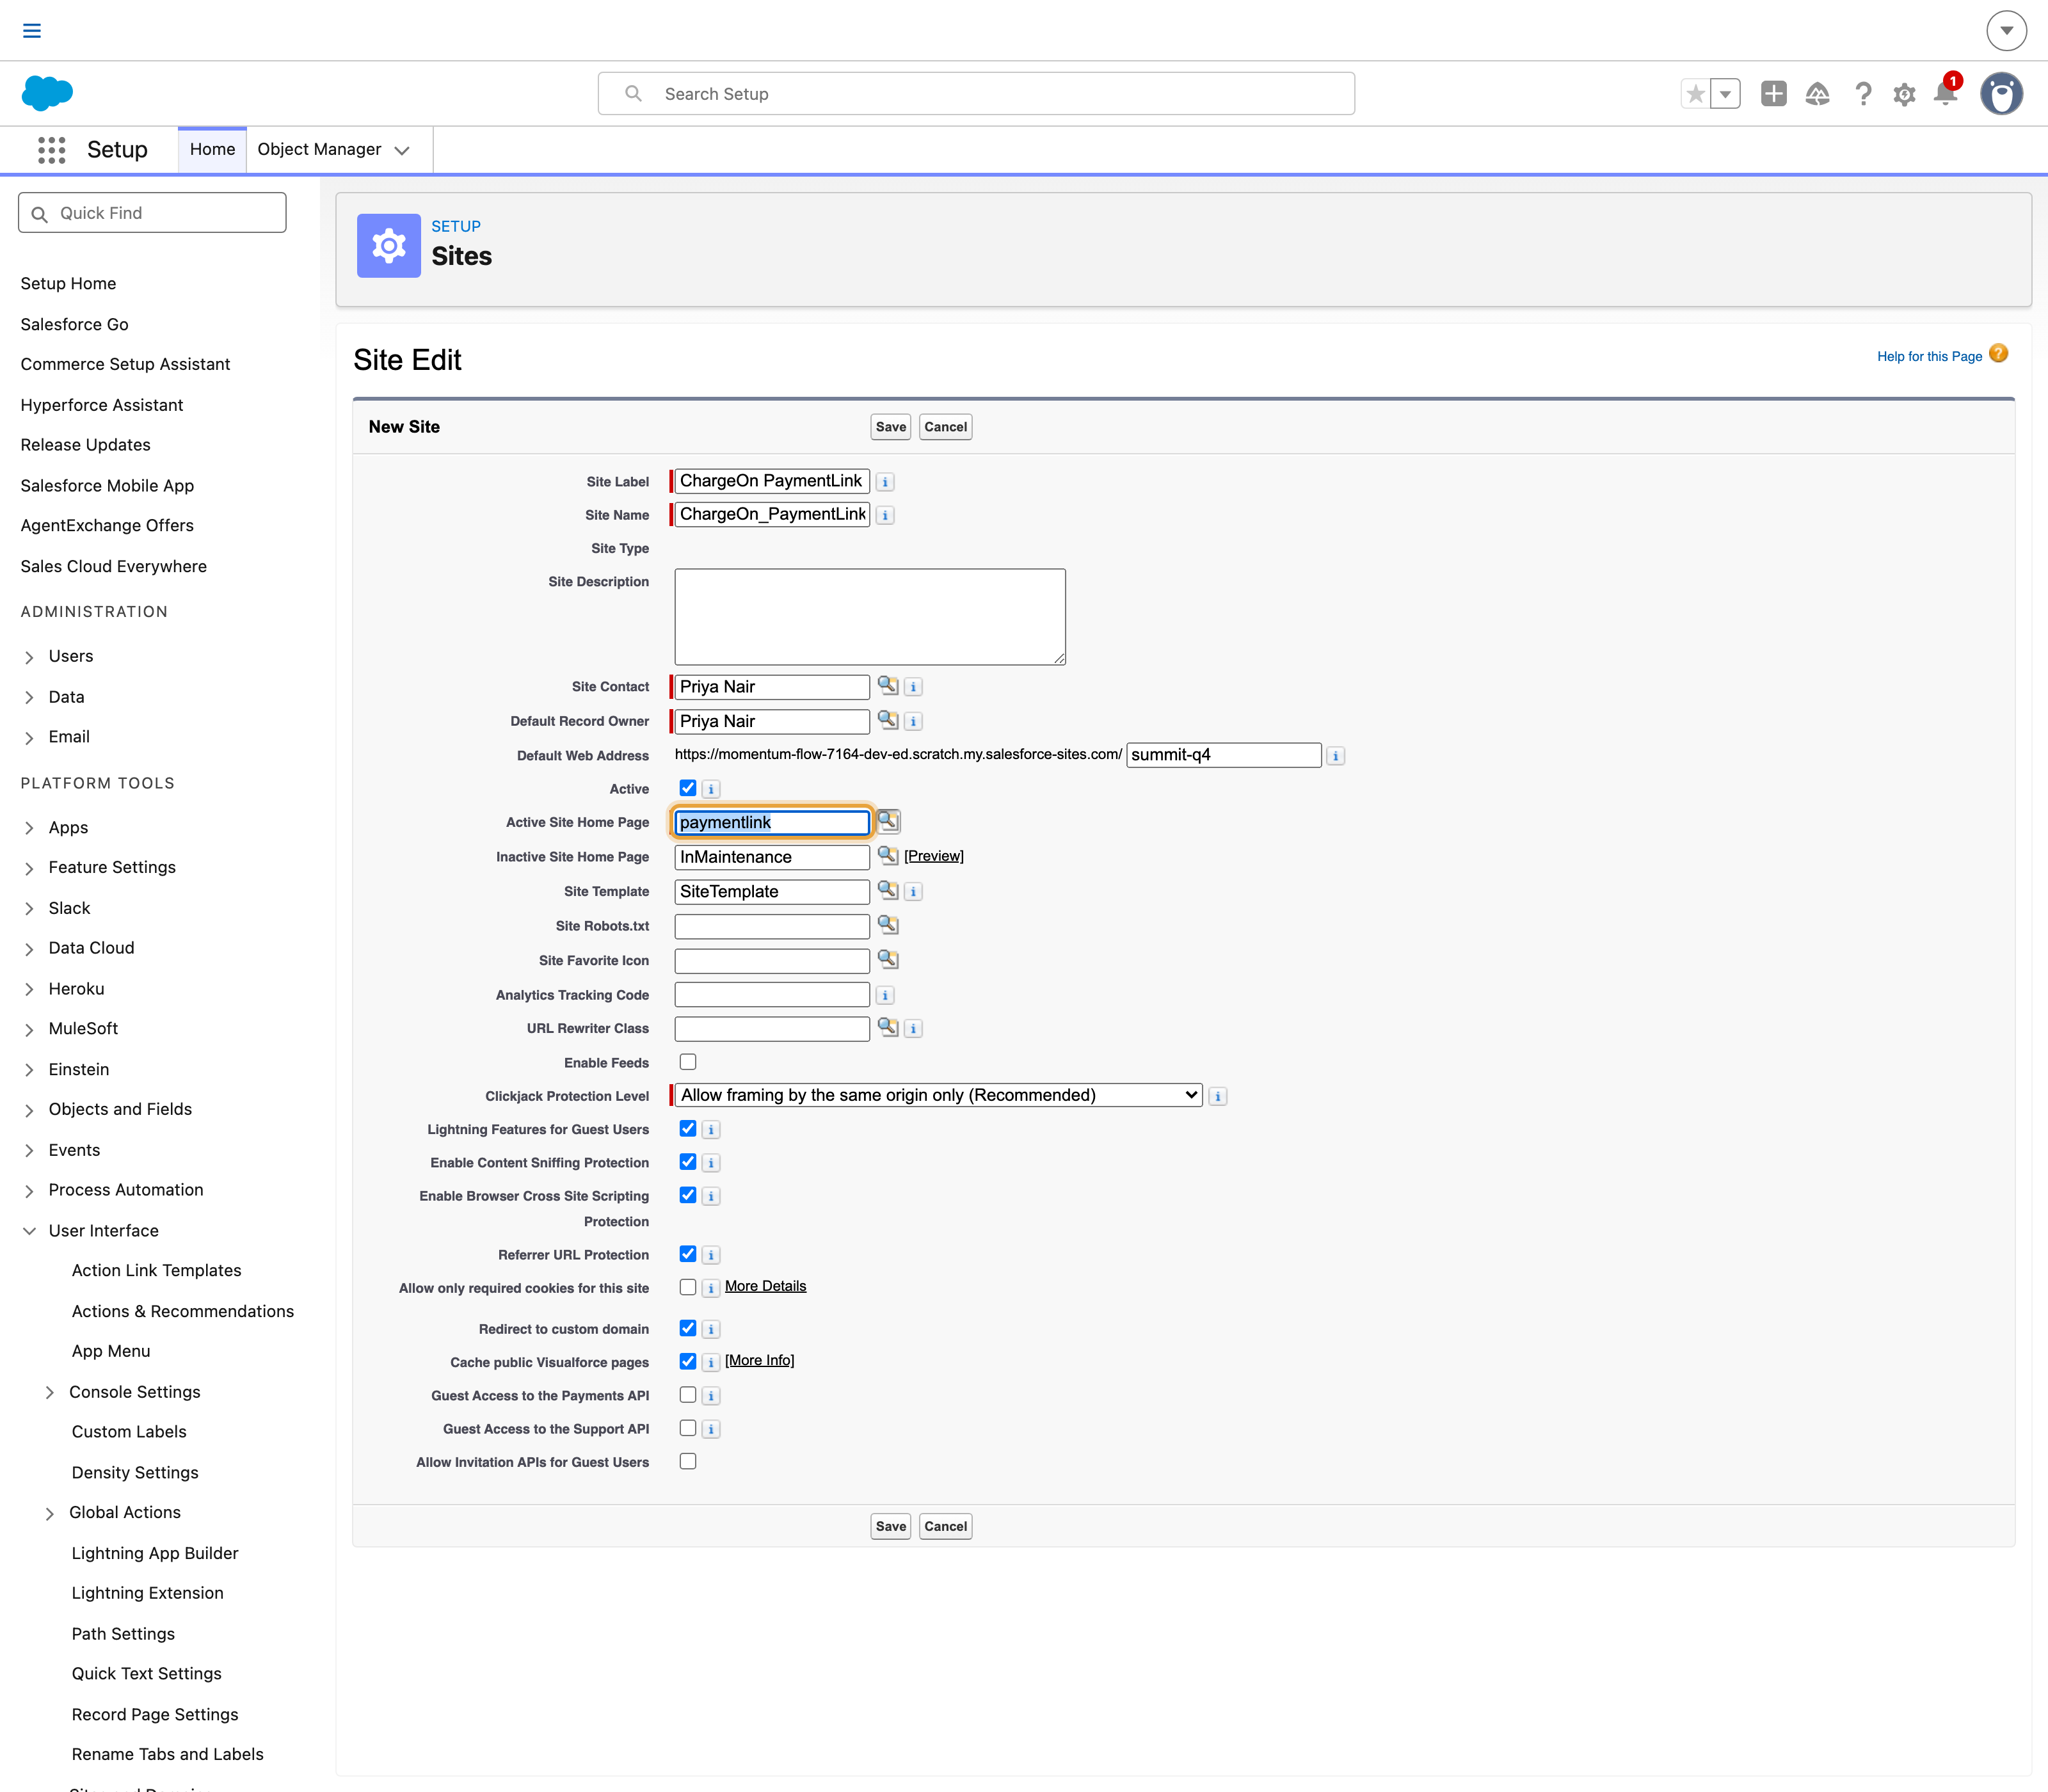Toggle Enable Content Sniffing Protection checkbox
This screenshot has width=2048, height=1792.
click(688, 1162)
